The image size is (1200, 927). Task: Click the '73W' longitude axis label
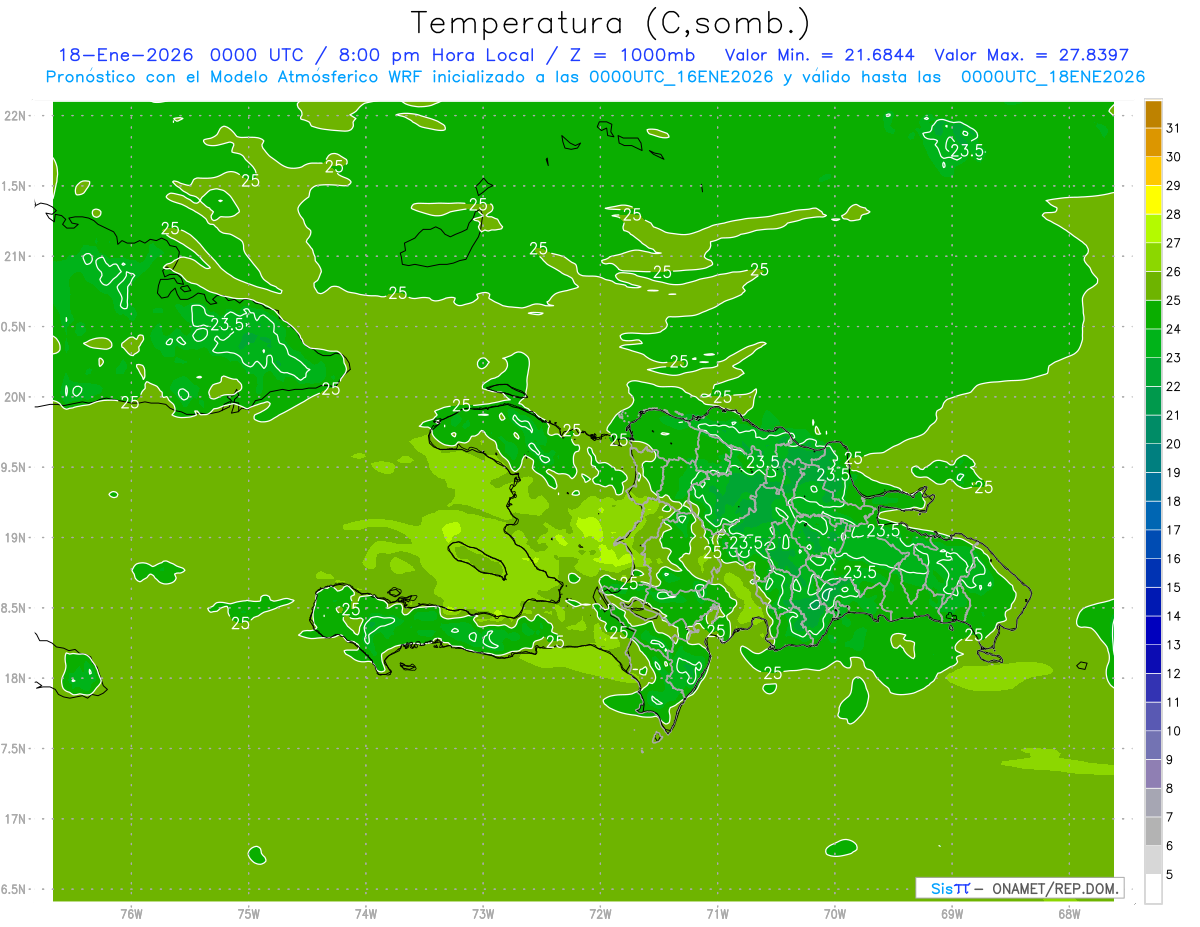point(483,914)
